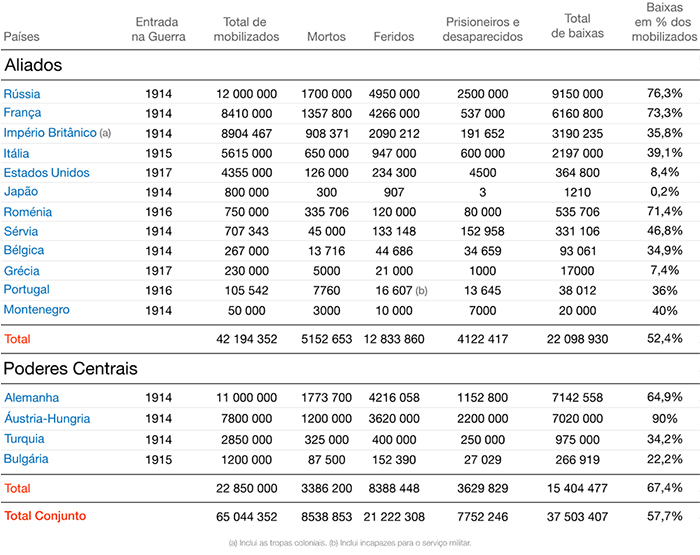The height and width of the screenshot is (555, 700).
Task: Open the Roménia link
Action: point(28,212)
